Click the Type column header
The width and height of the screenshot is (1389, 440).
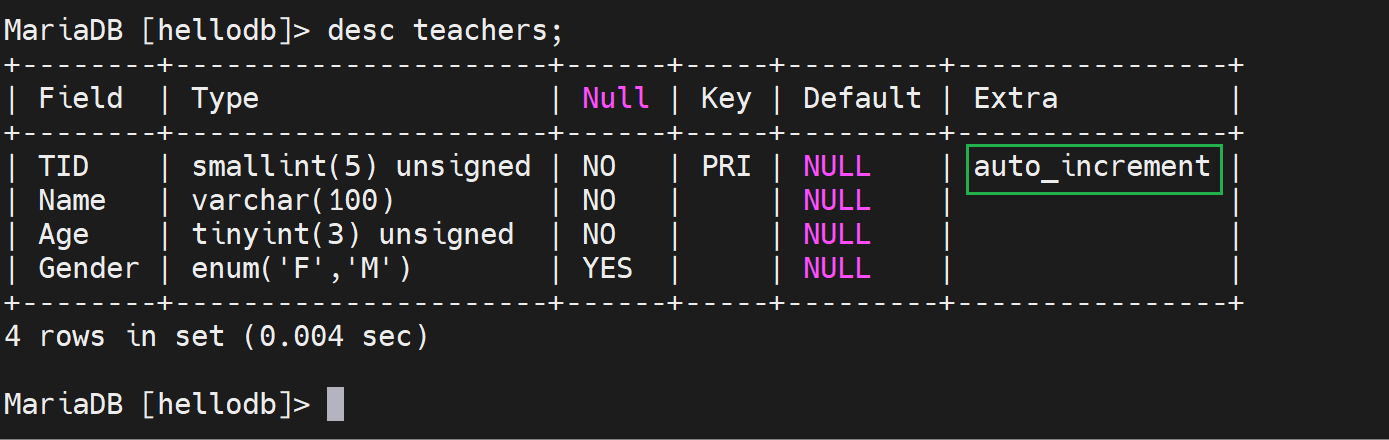click(225, 98)
